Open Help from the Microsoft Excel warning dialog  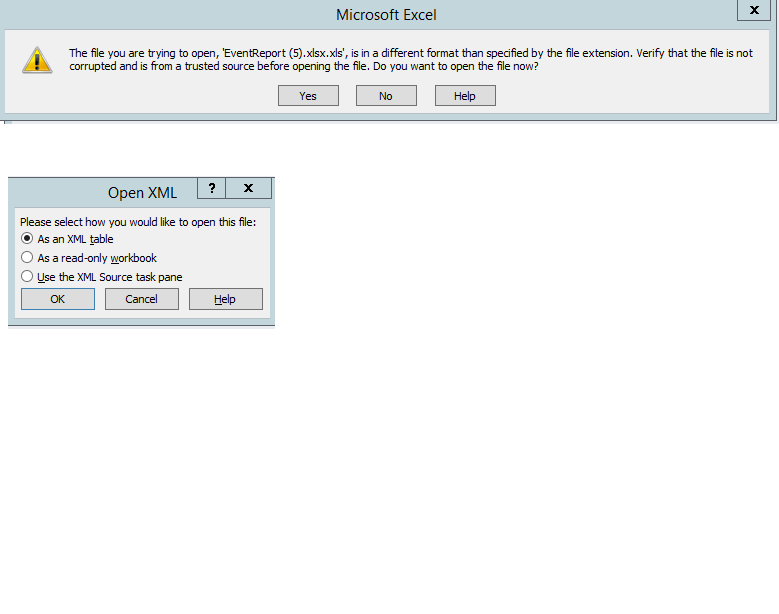465,96
